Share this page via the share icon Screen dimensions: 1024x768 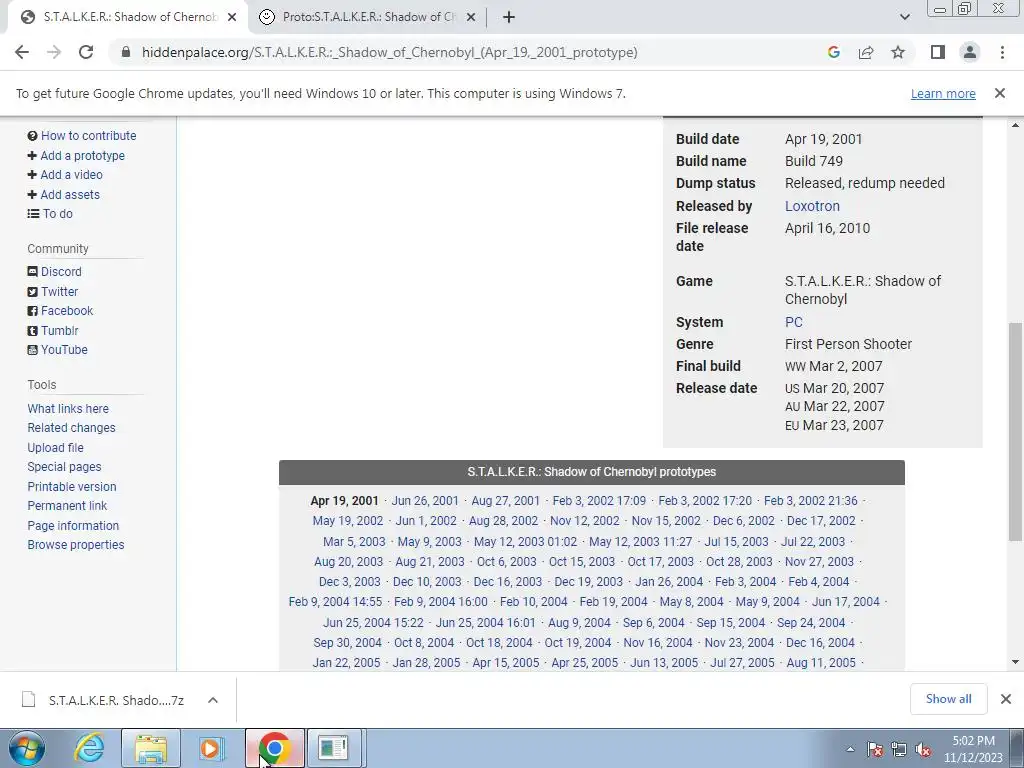(866, 52)
